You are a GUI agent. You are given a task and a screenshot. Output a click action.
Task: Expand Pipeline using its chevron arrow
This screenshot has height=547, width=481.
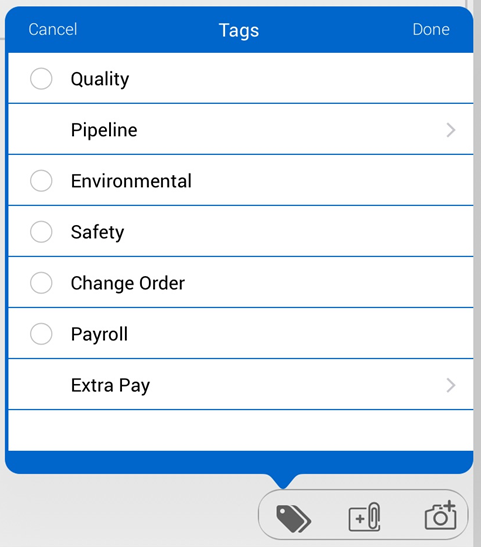tap(451, 130)
